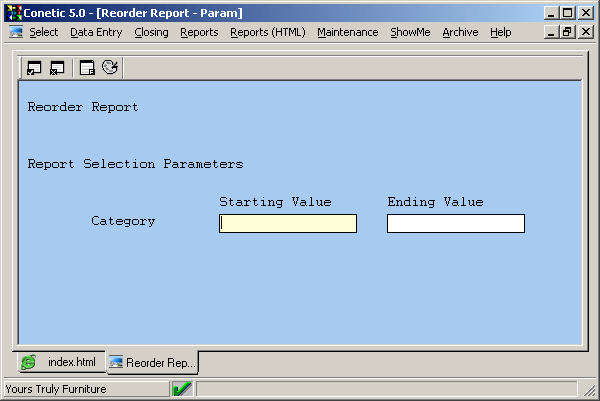Image resolution: width=600 pixels, height=401 pixels.
Task: Switch to the Reorder Rep... tab
Action: (152, 362)
